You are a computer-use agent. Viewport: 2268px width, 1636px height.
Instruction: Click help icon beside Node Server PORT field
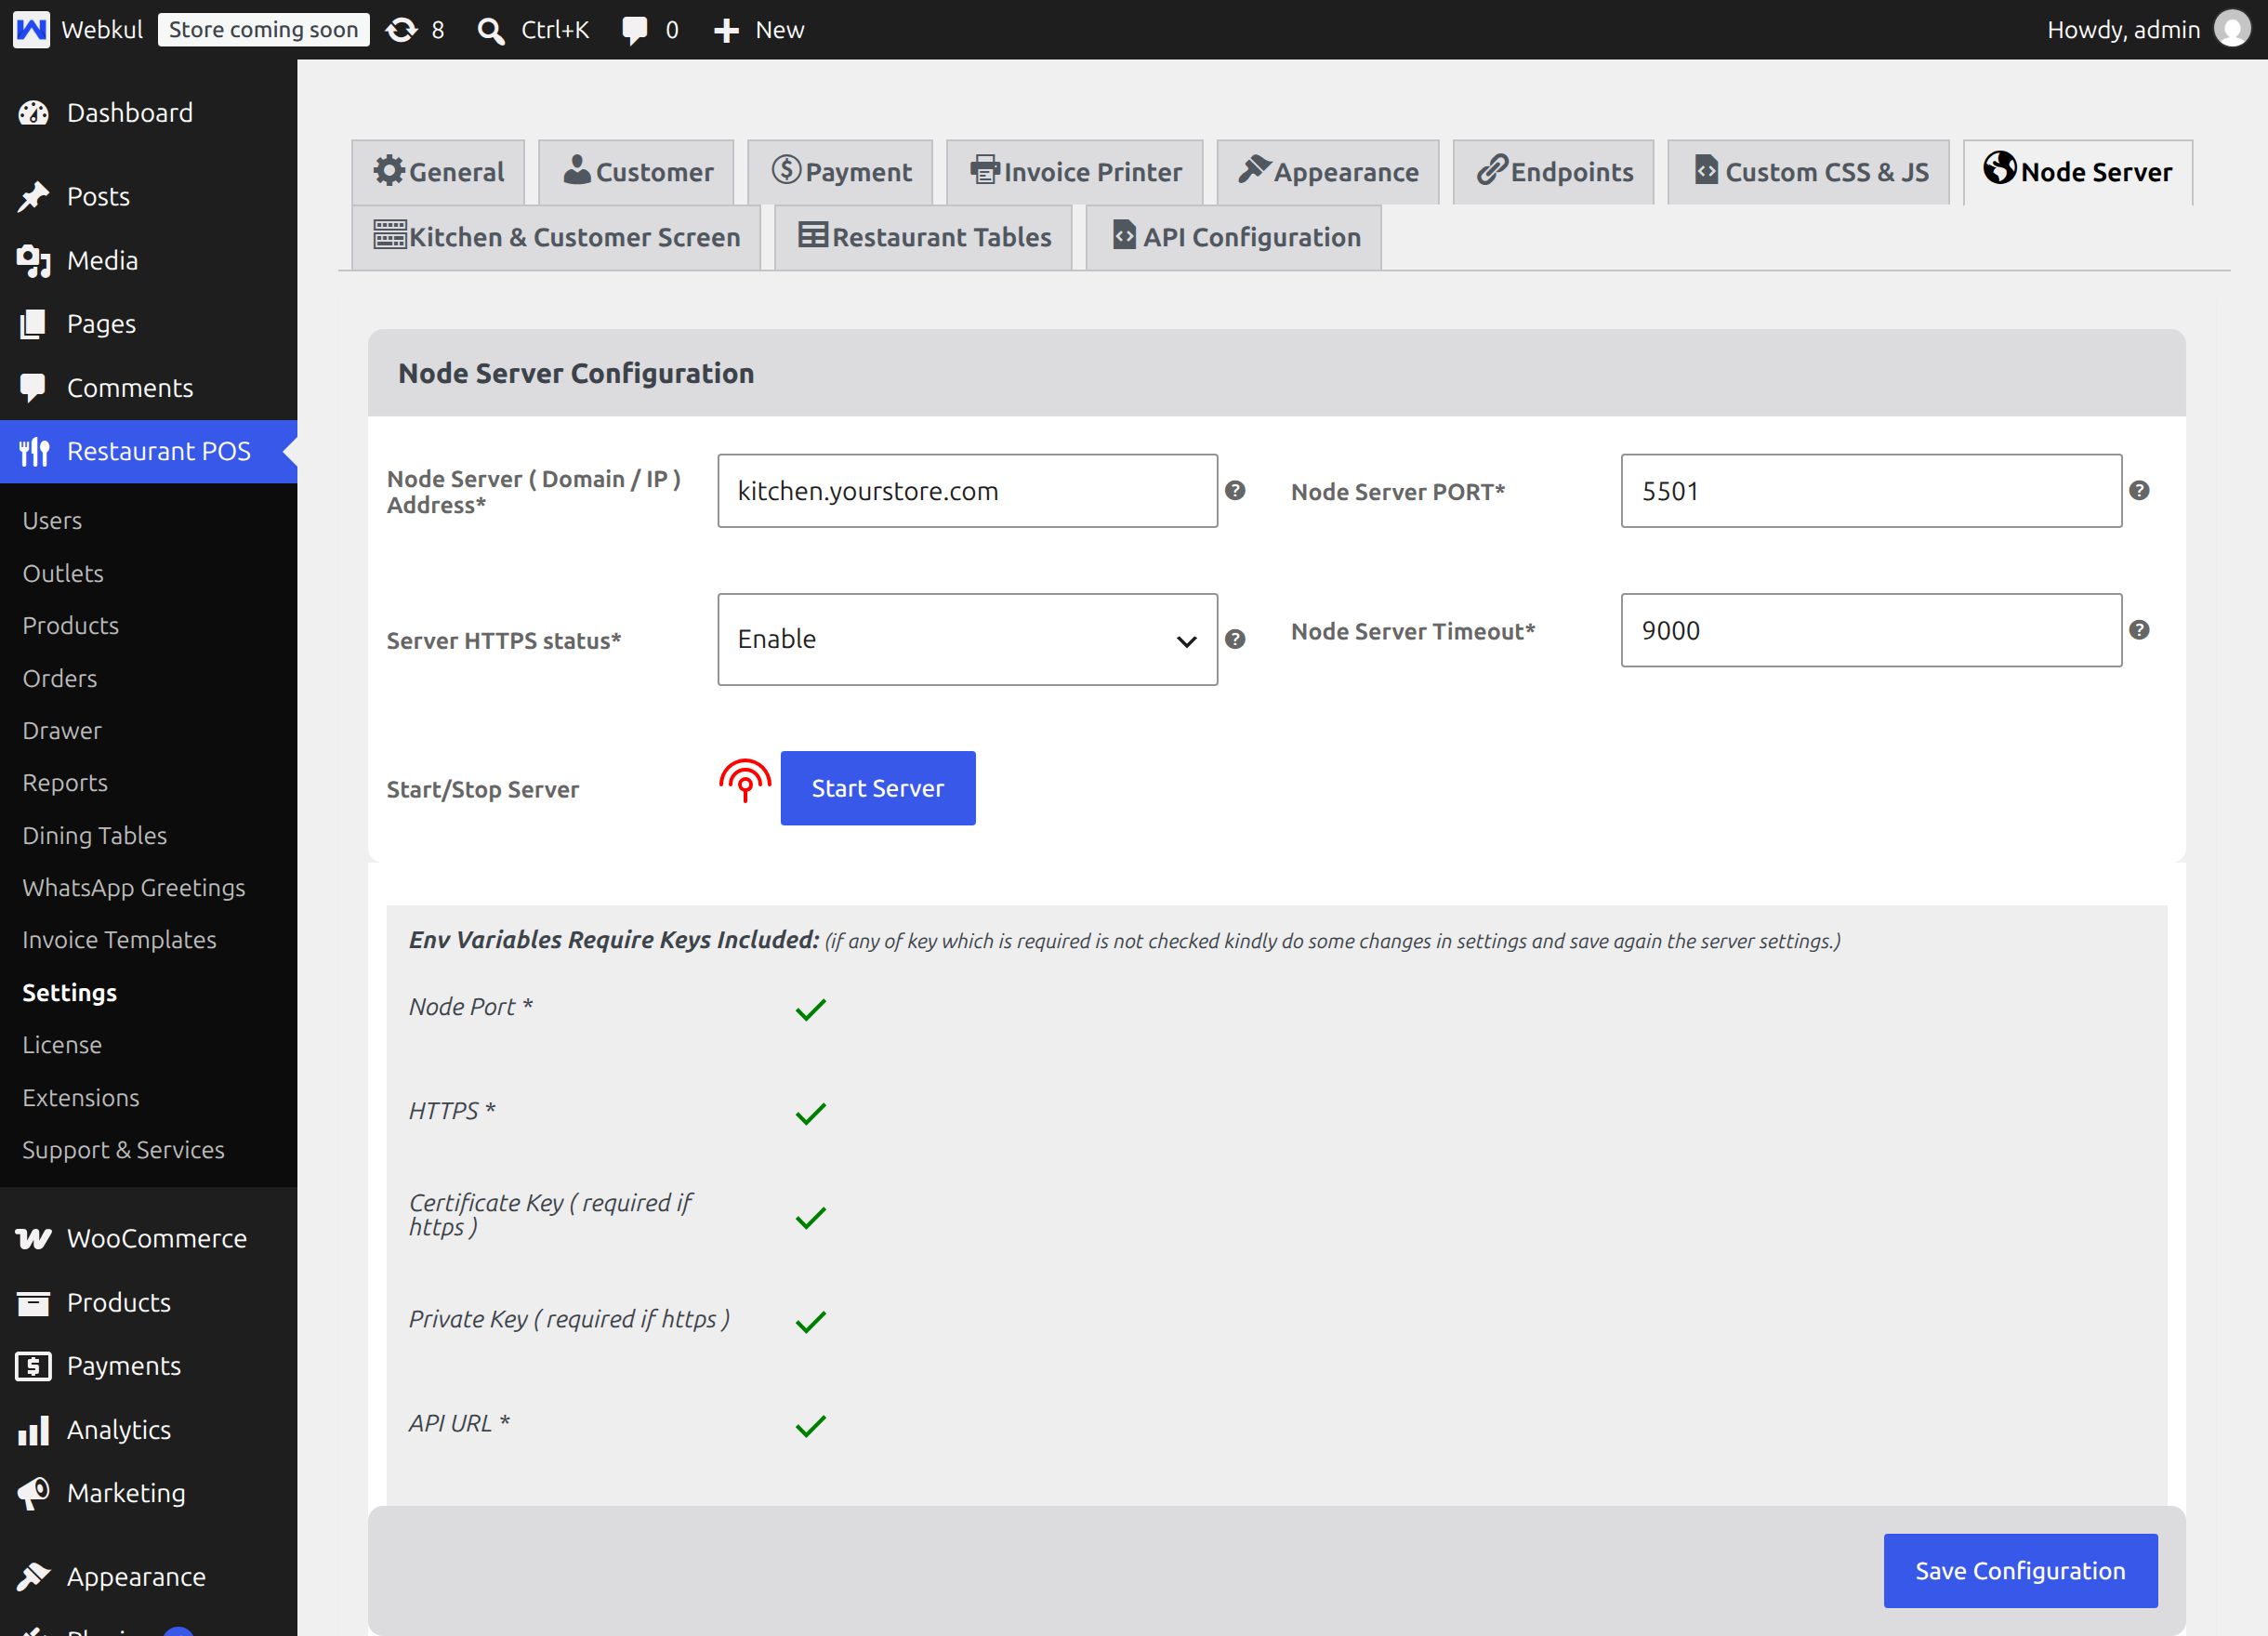(2139, 490)
